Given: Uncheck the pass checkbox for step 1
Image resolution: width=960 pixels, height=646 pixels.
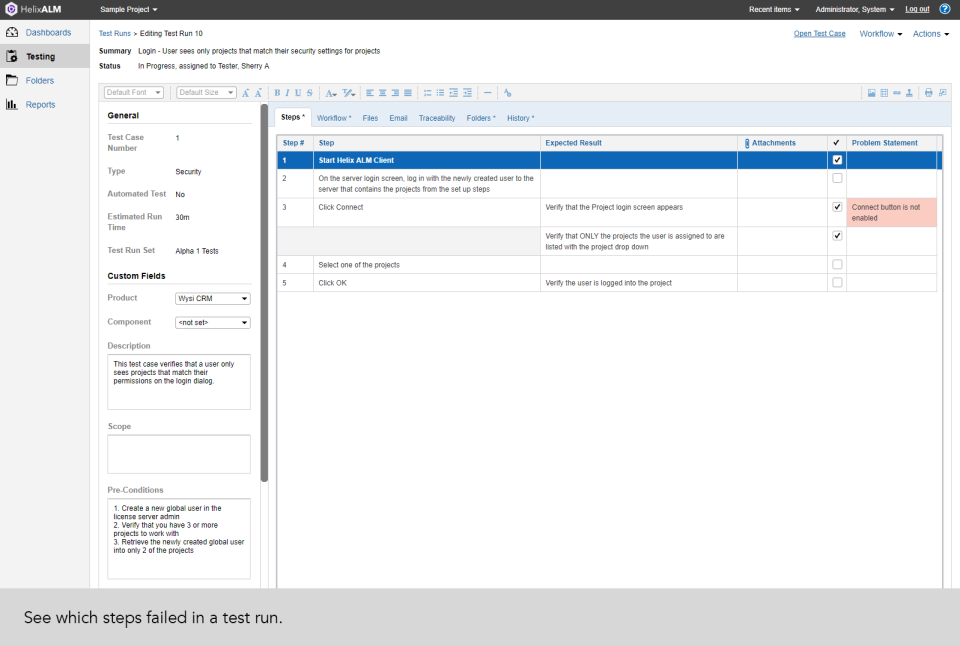Looking at the screenshot, I should tap(837, 159).
